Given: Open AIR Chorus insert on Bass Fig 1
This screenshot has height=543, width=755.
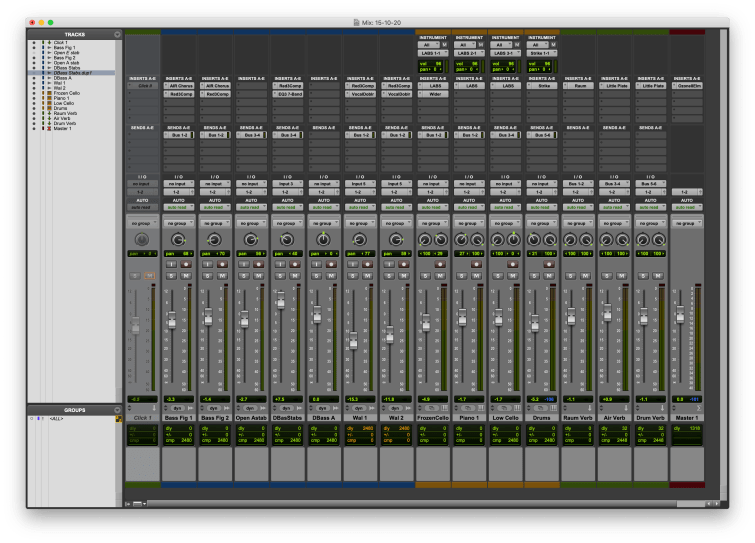Looking at the screenshot, I should [x=179, y=86].
